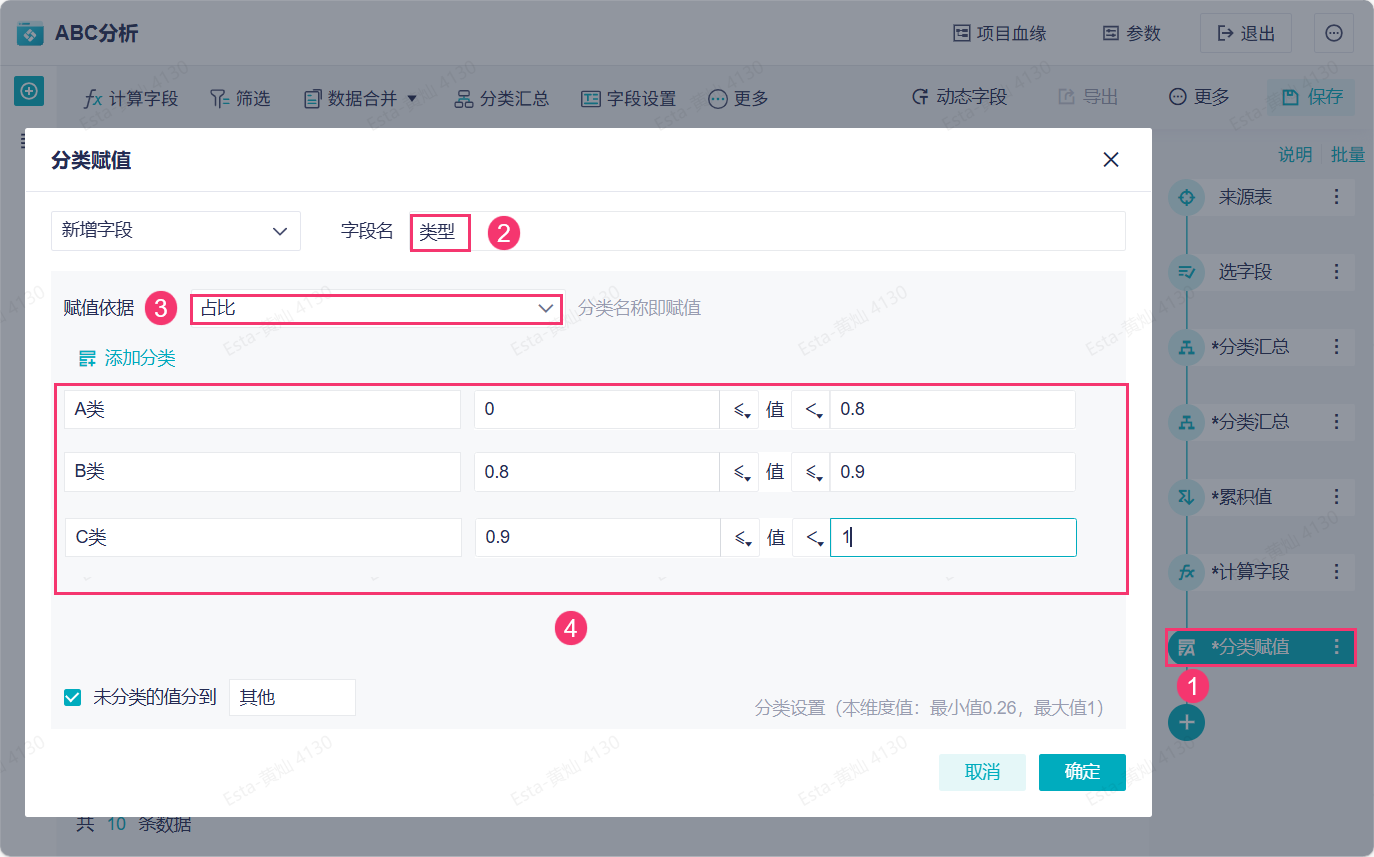The height and width of the screenshot is (857, 1374).
Task: Click the 说明 link
Action: [1295, 154]
